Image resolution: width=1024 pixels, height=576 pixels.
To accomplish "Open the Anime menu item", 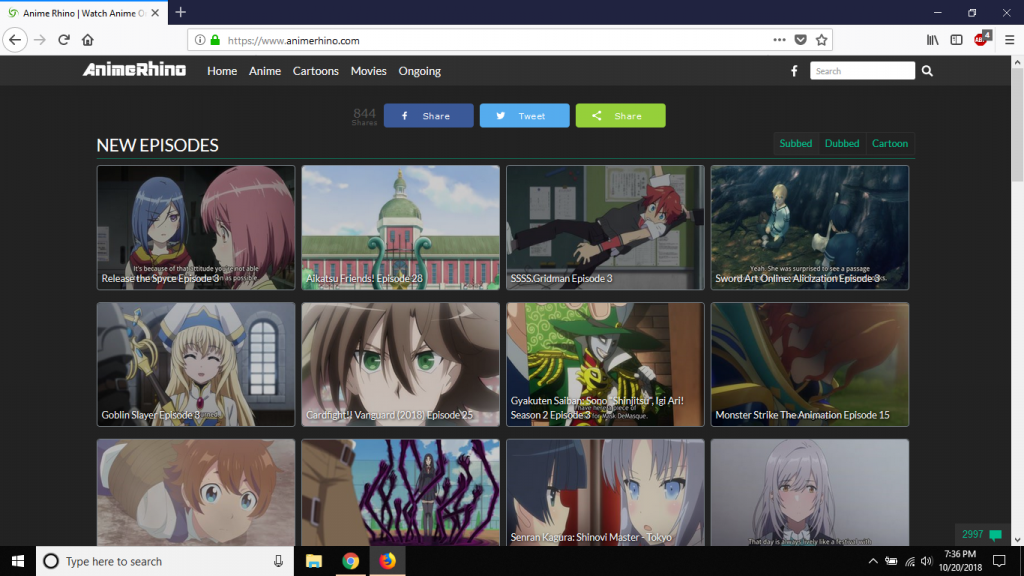I will [264, 71].
